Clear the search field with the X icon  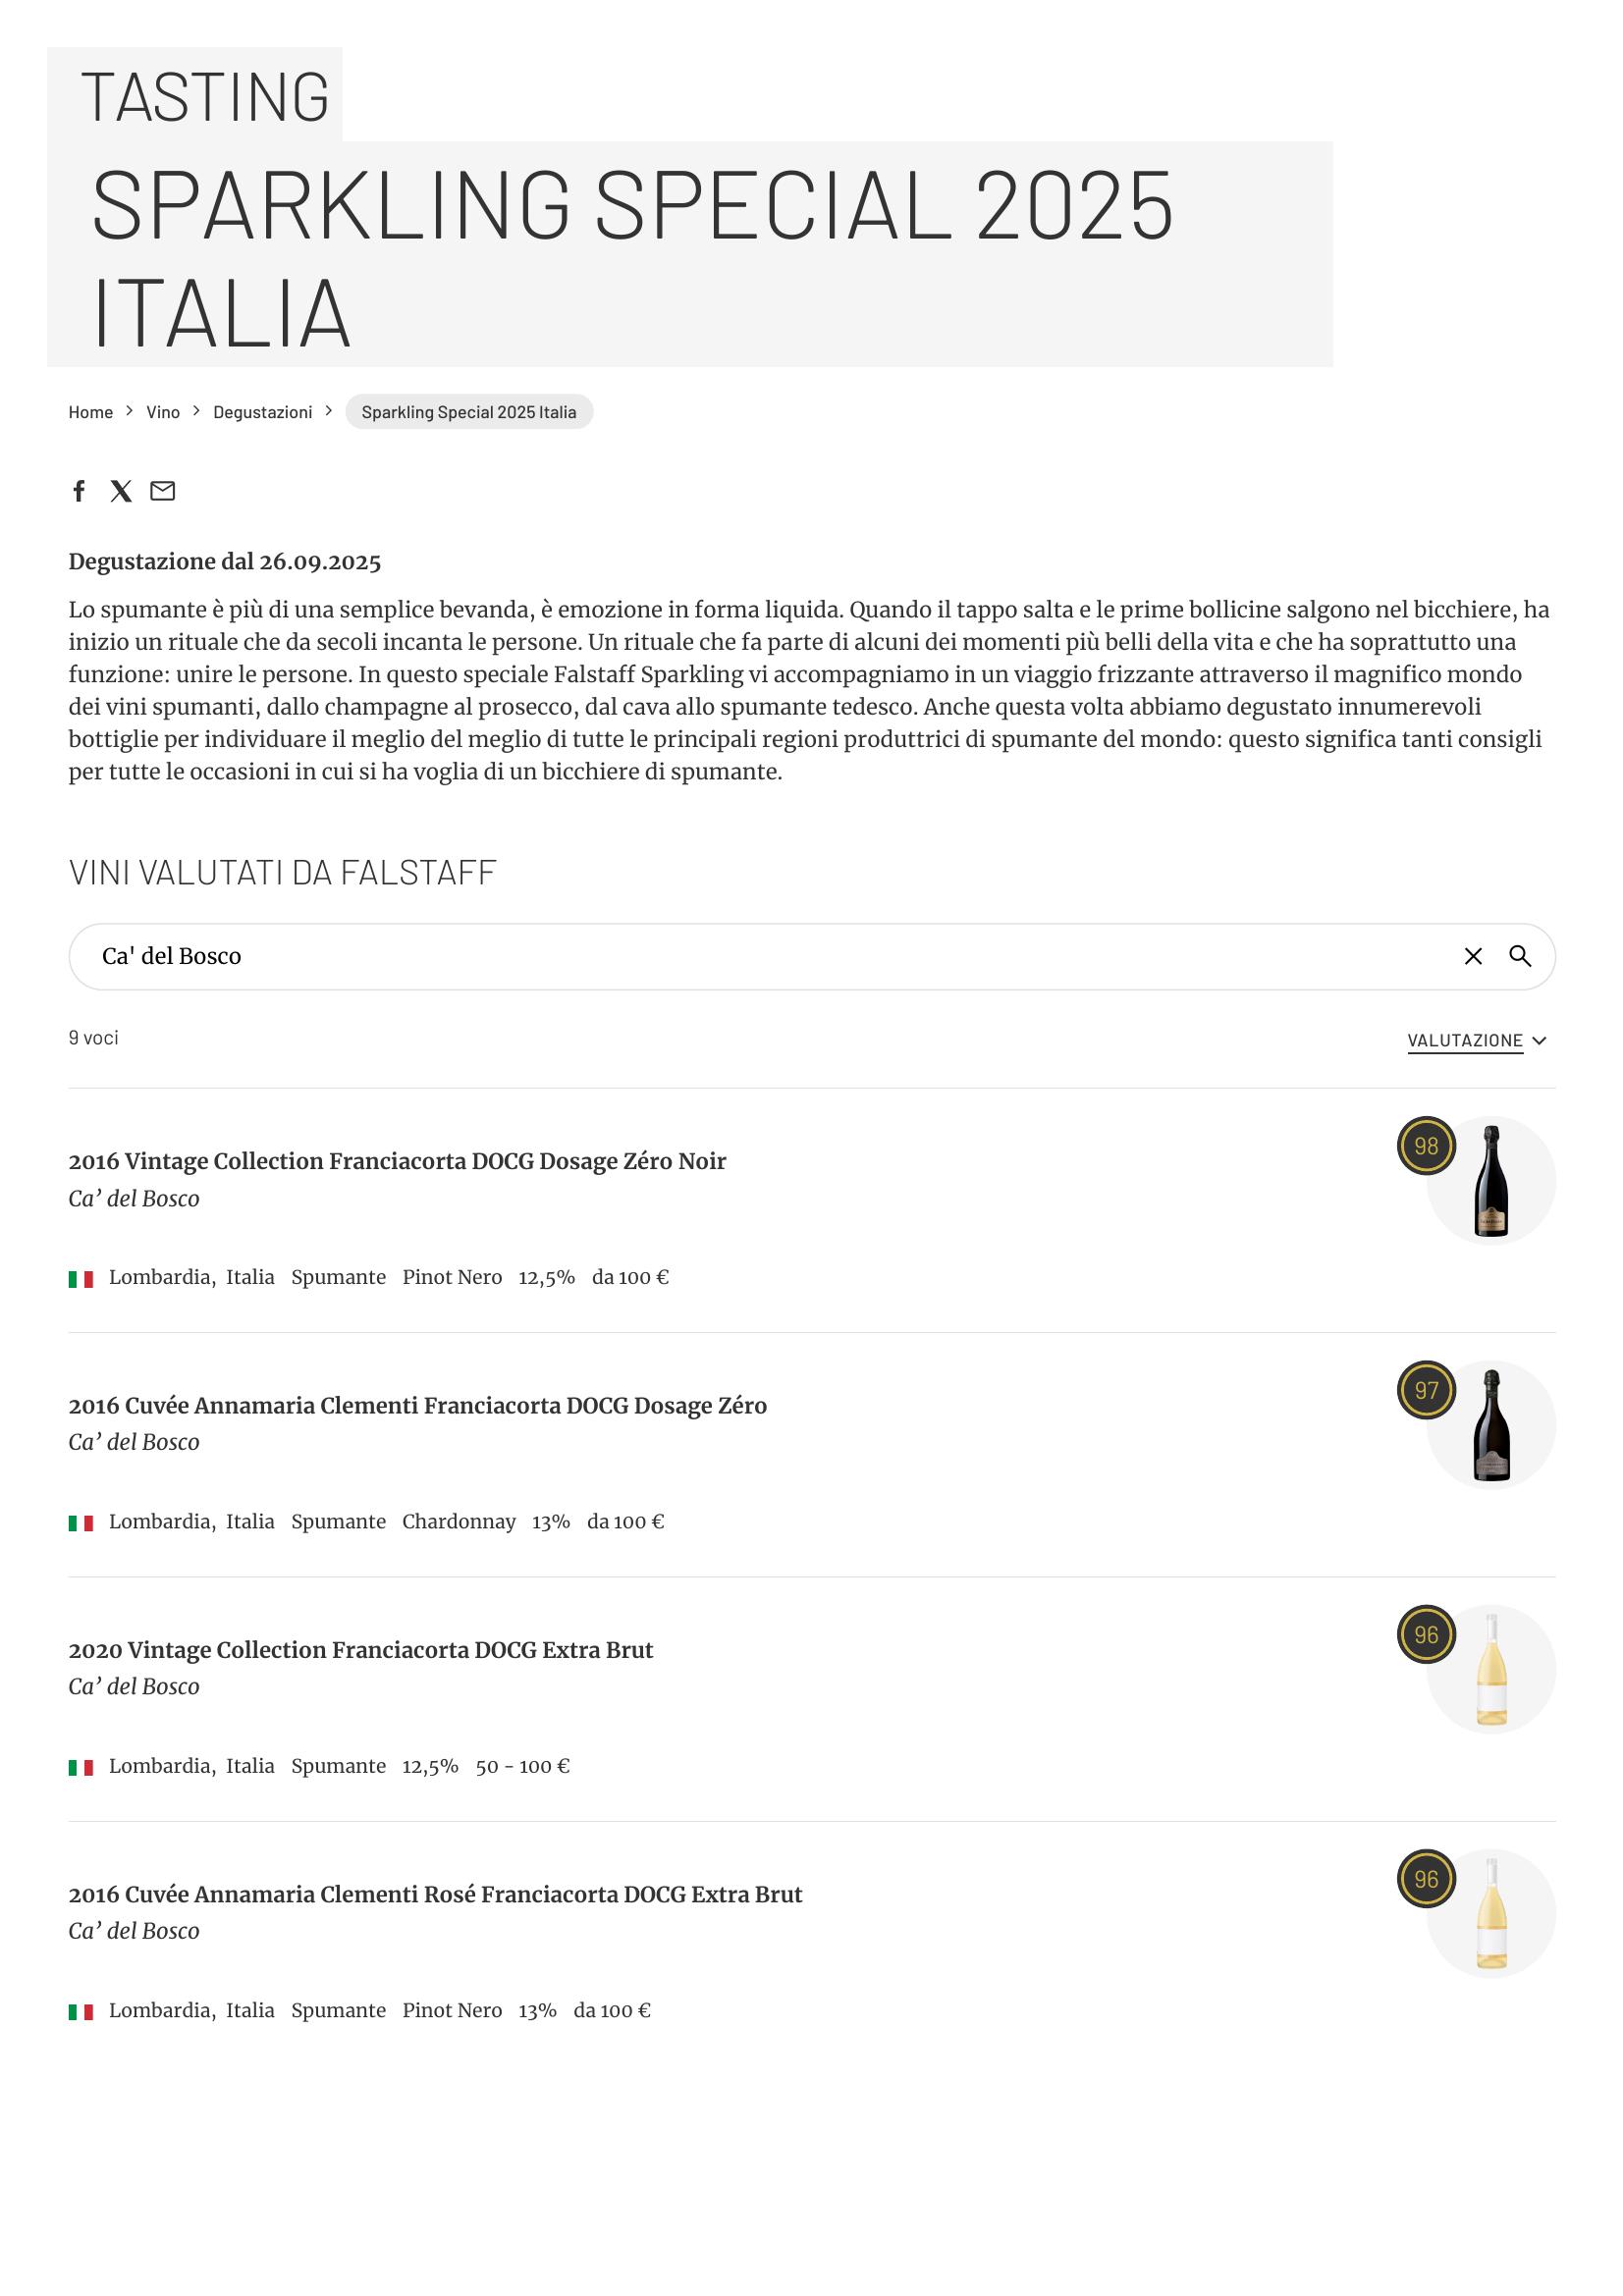(x=1472, y=956)
